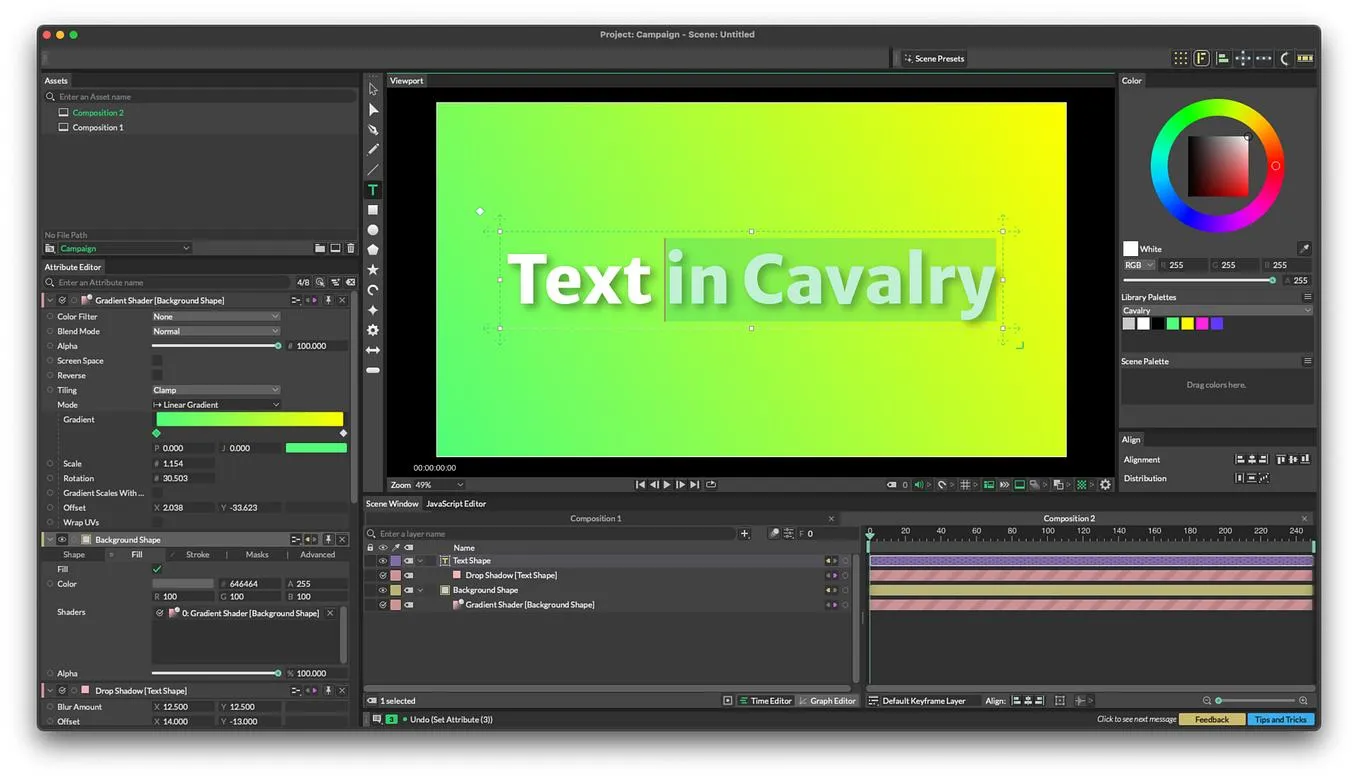
Task: Open the Blend Mode dropdown
Action: (215, 331)
